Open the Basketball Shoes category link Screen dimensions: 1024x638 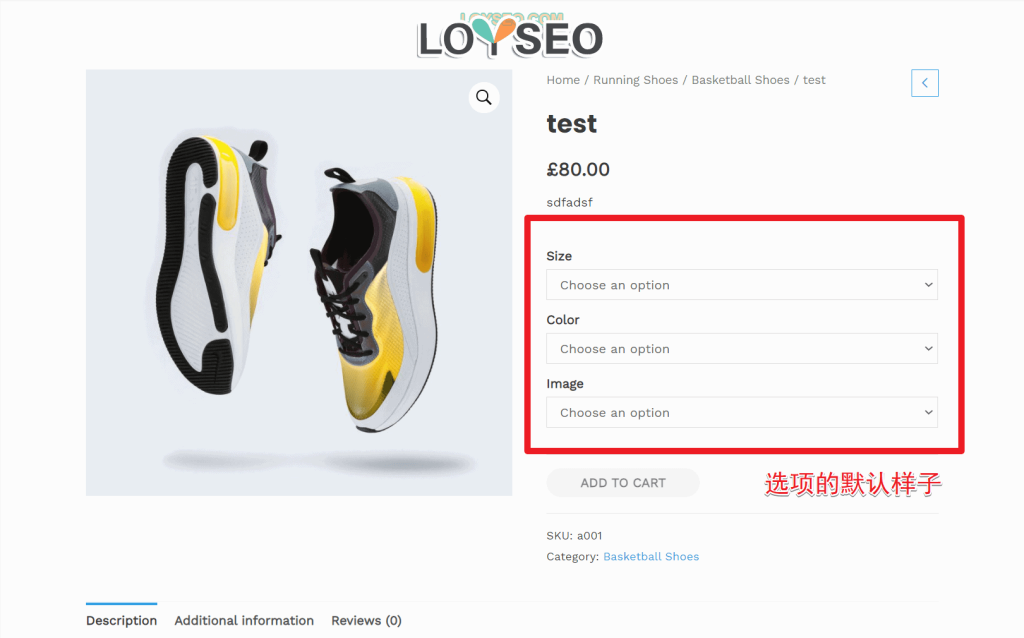pos(651,557)
